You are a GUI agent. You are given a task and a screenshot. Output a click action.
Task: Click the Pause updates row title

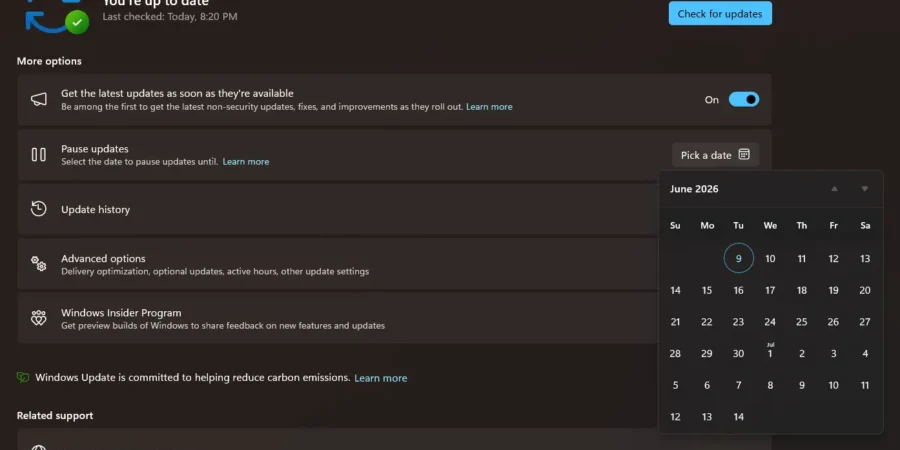[x=95, y=149]
